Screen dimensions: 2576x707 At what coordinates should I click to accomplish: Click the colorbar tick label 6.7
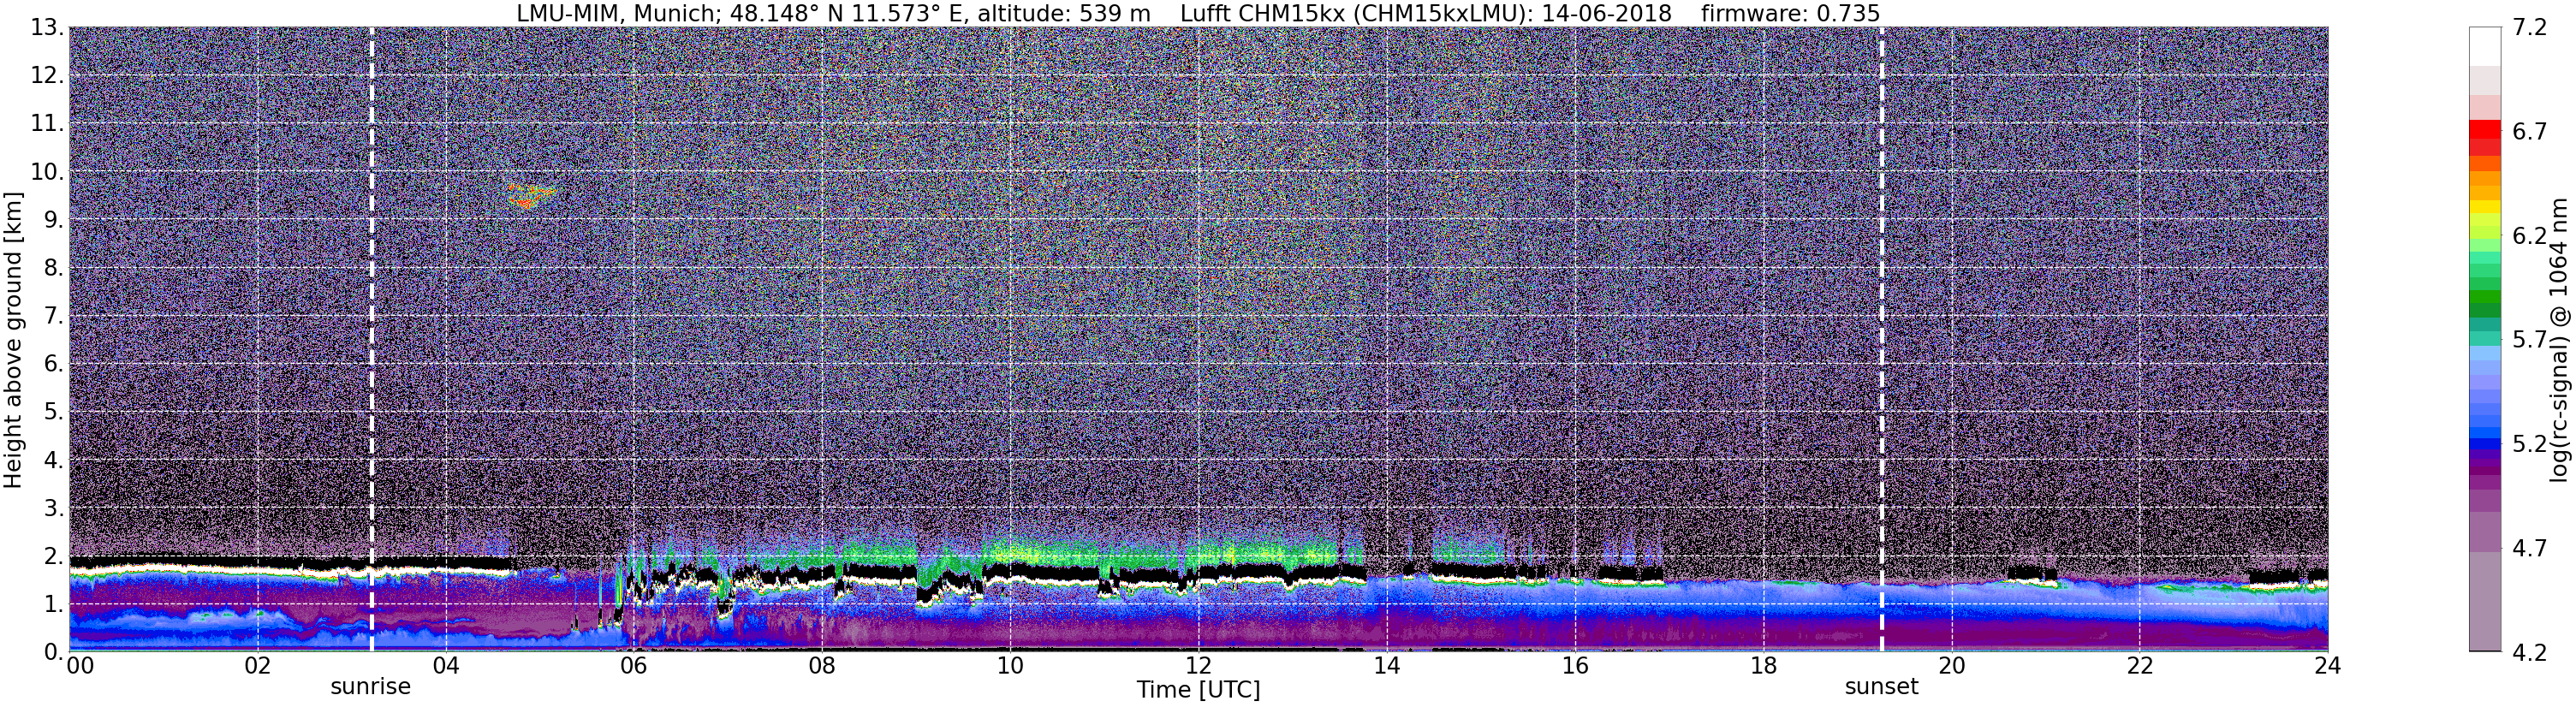pos(2530,132)
